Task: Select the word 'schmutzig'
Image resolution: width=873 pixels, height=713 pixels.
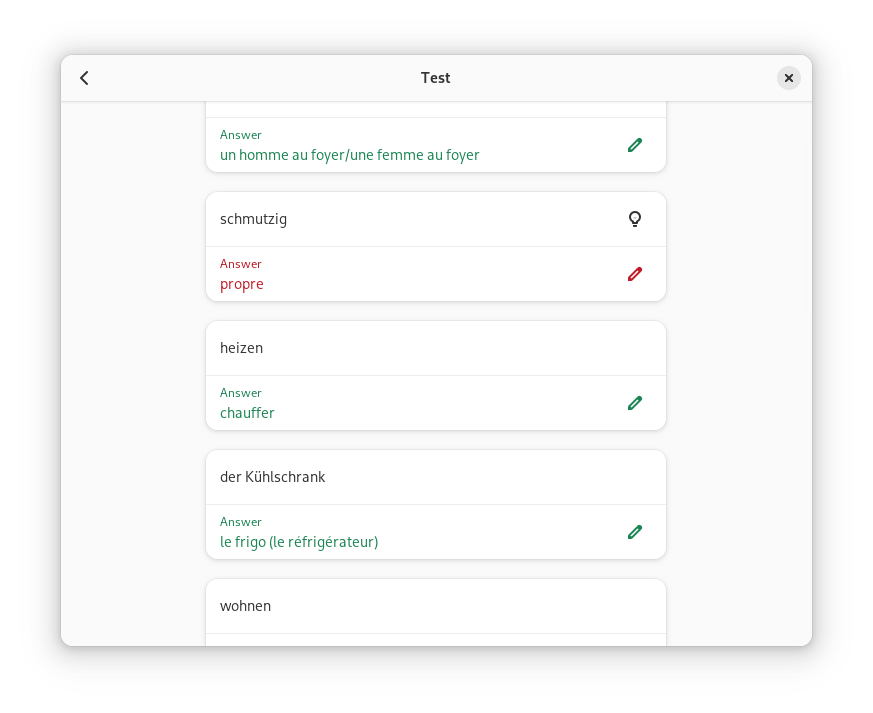Action: coord(253,219)
